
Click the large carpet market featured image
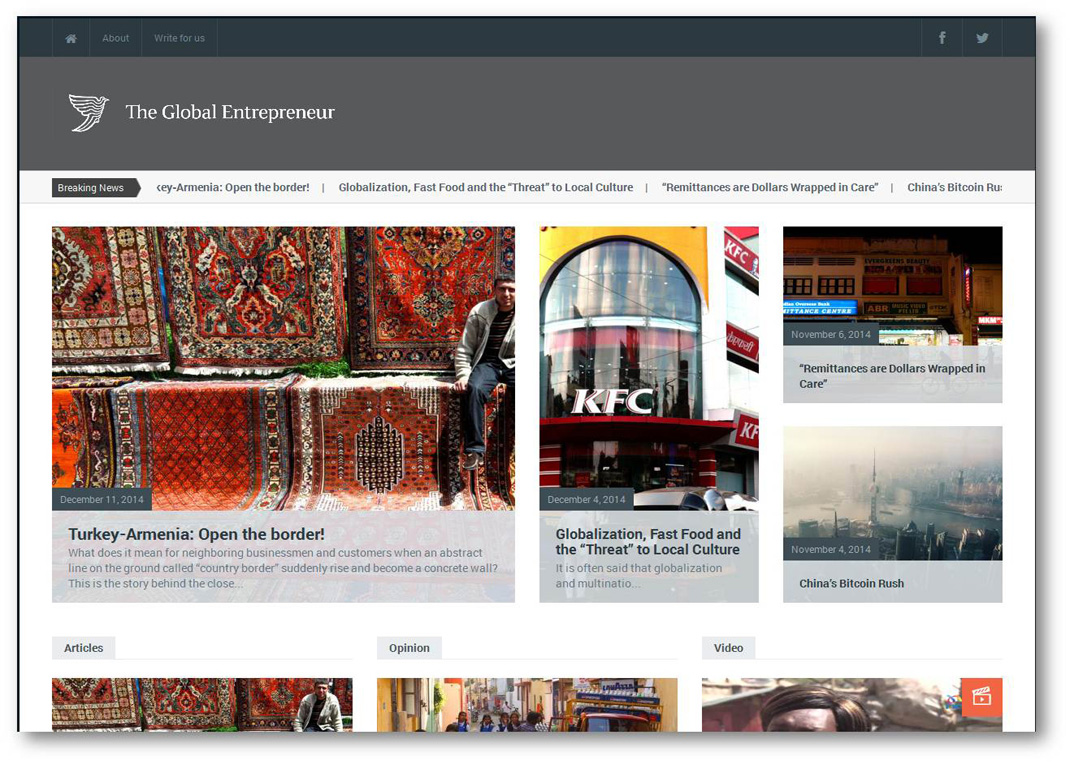click(x=283, y=368)
